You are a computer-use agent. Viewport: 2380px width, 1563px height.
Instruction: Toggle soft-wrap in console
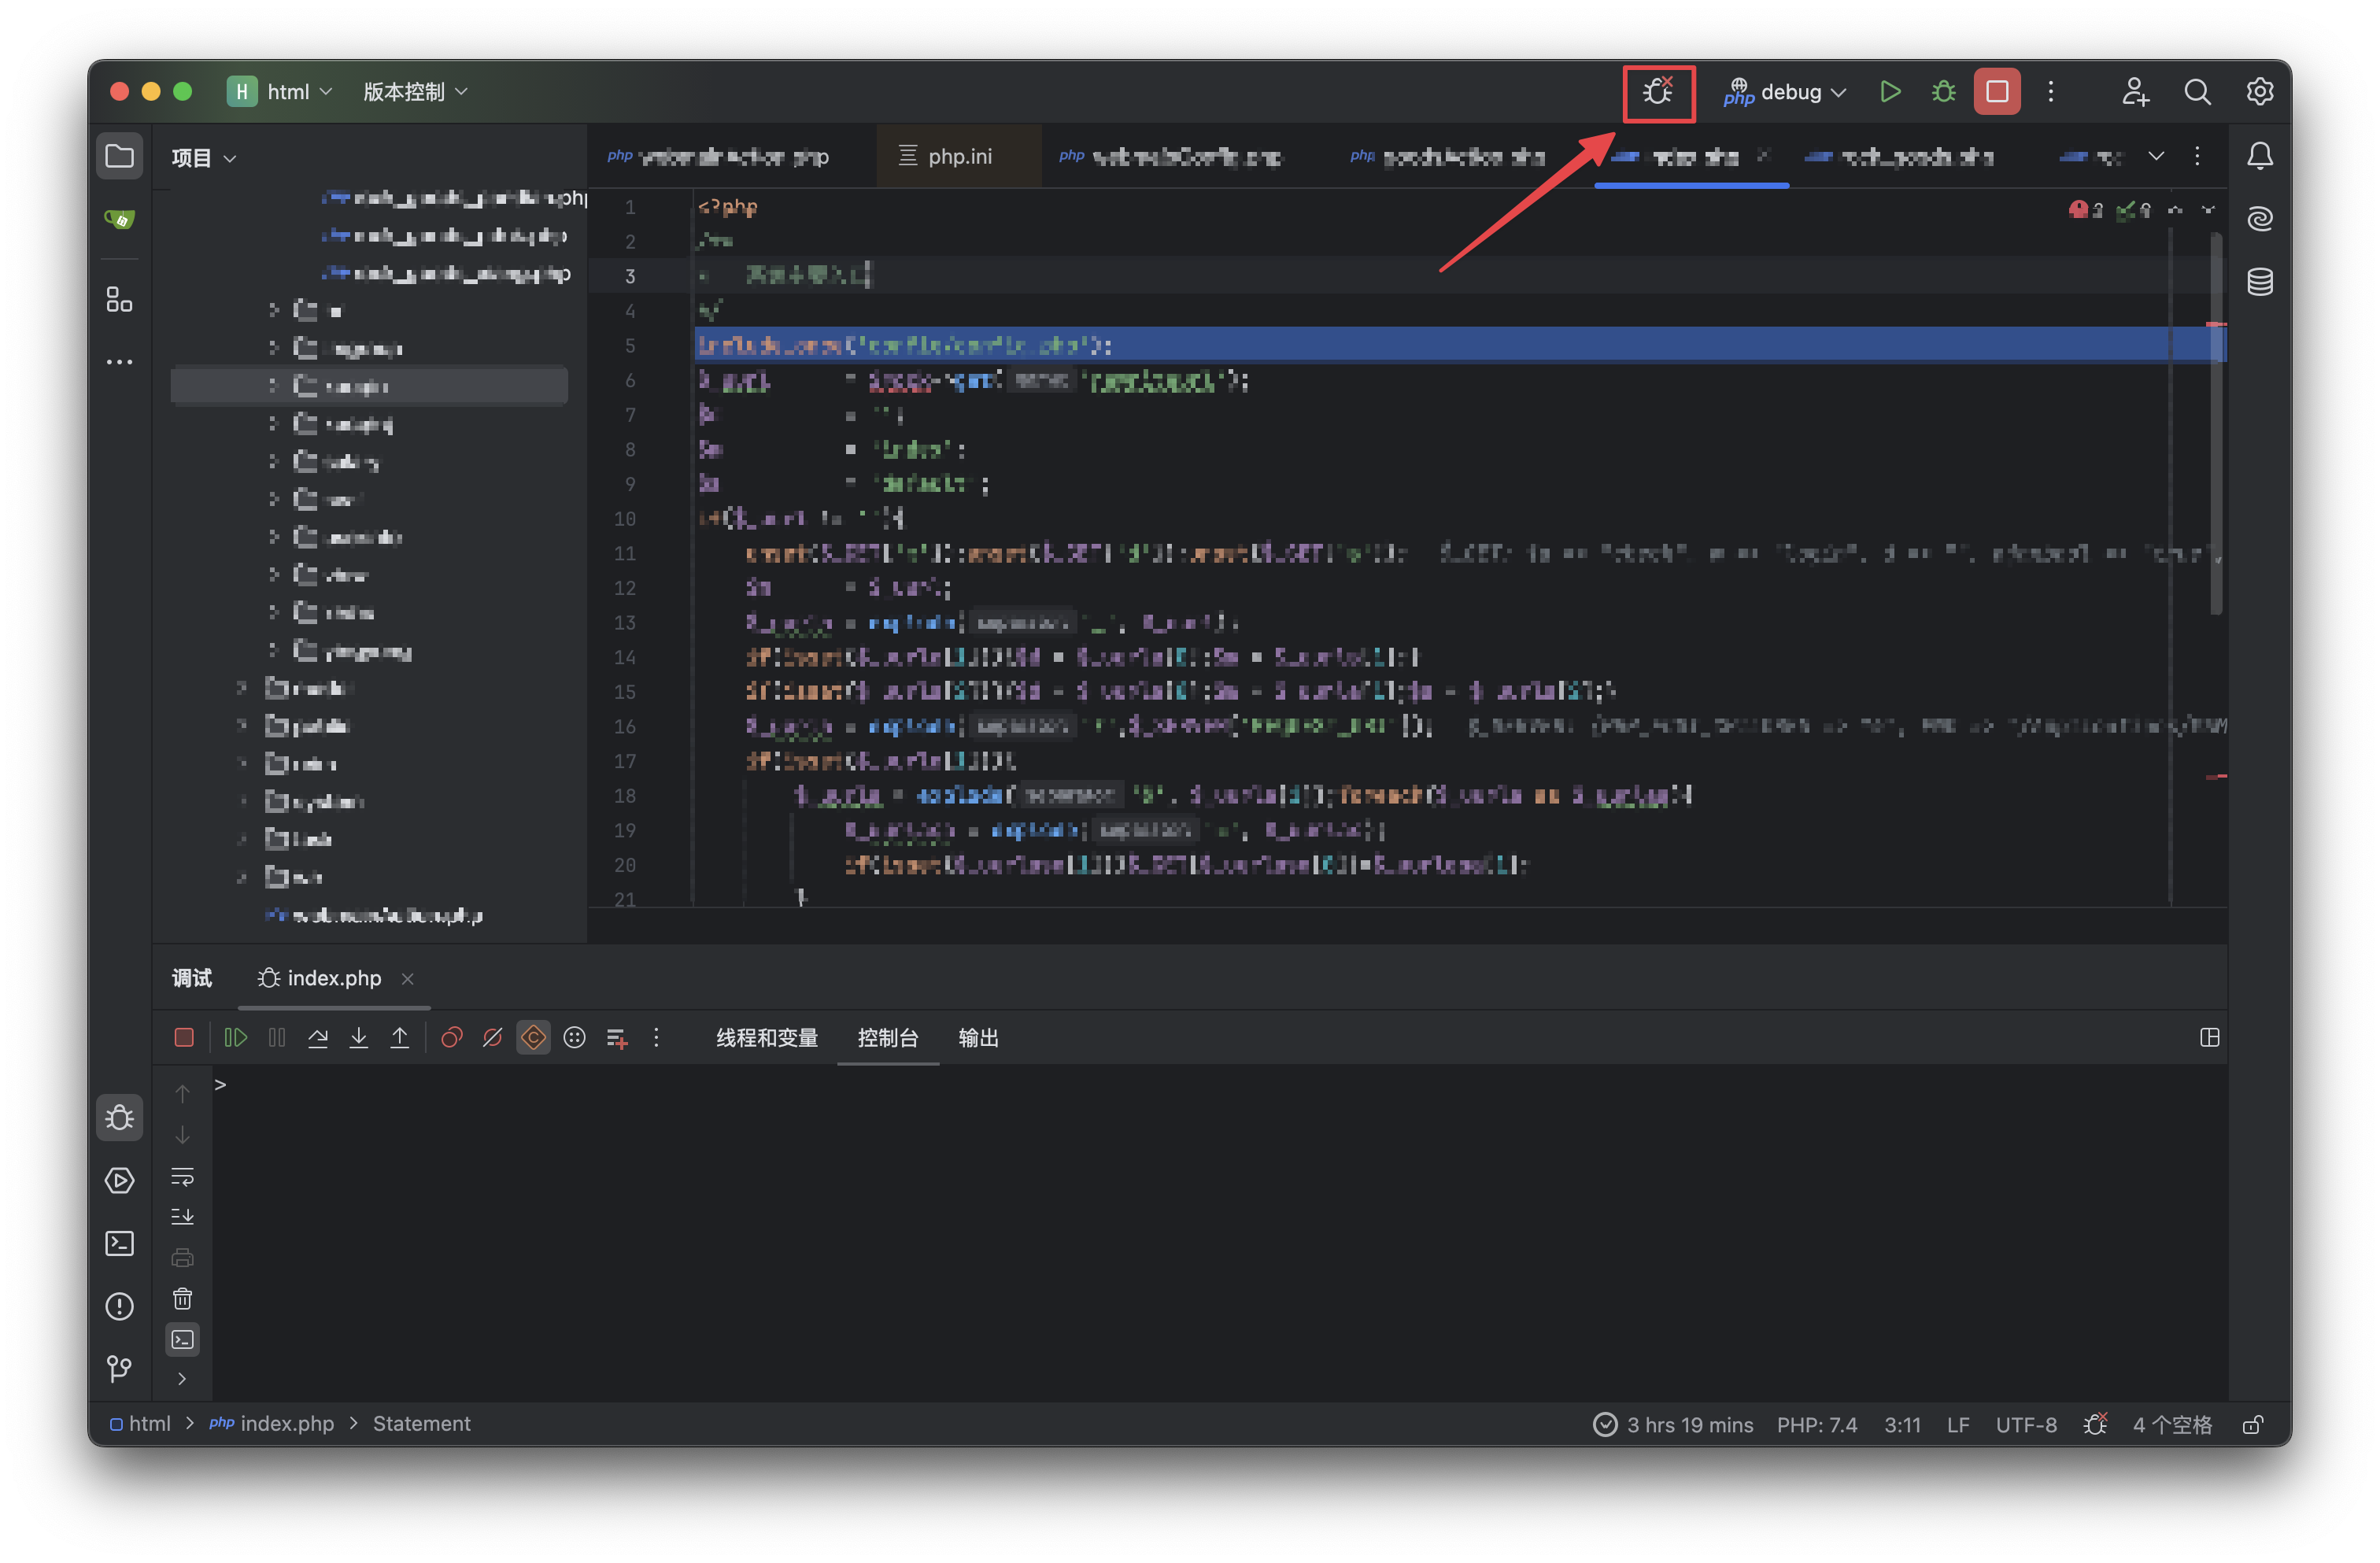click(x=183, y=1177)
